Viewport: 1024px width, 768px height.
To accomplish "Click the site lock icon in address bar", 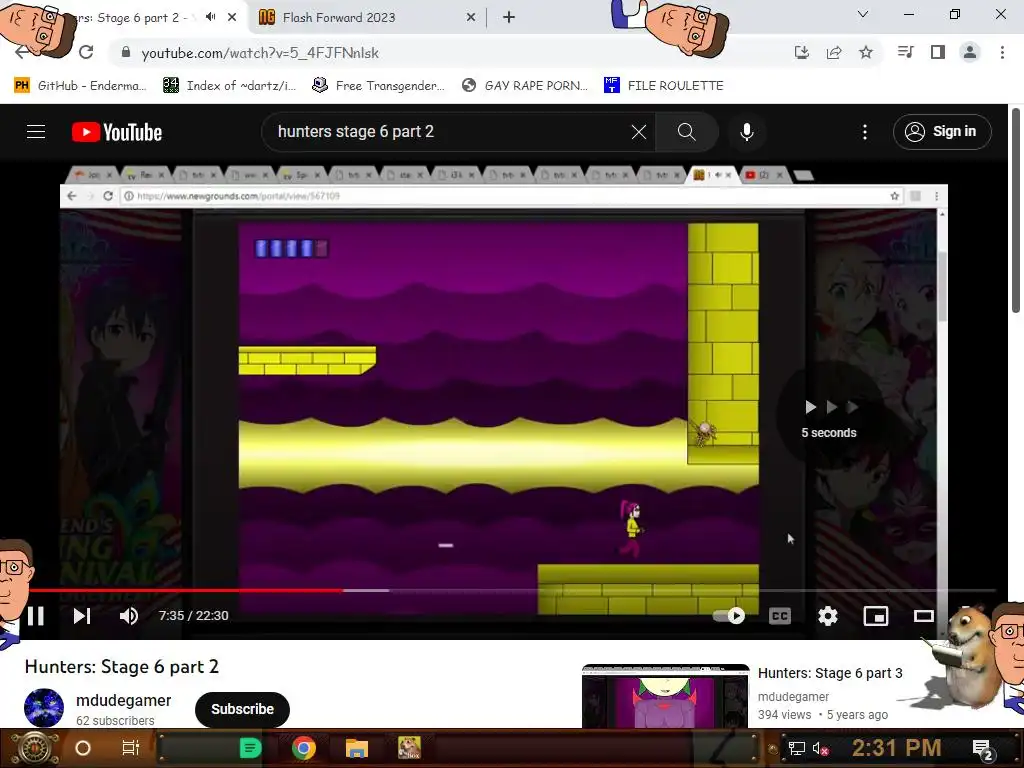I will click(x=126, y=52).
